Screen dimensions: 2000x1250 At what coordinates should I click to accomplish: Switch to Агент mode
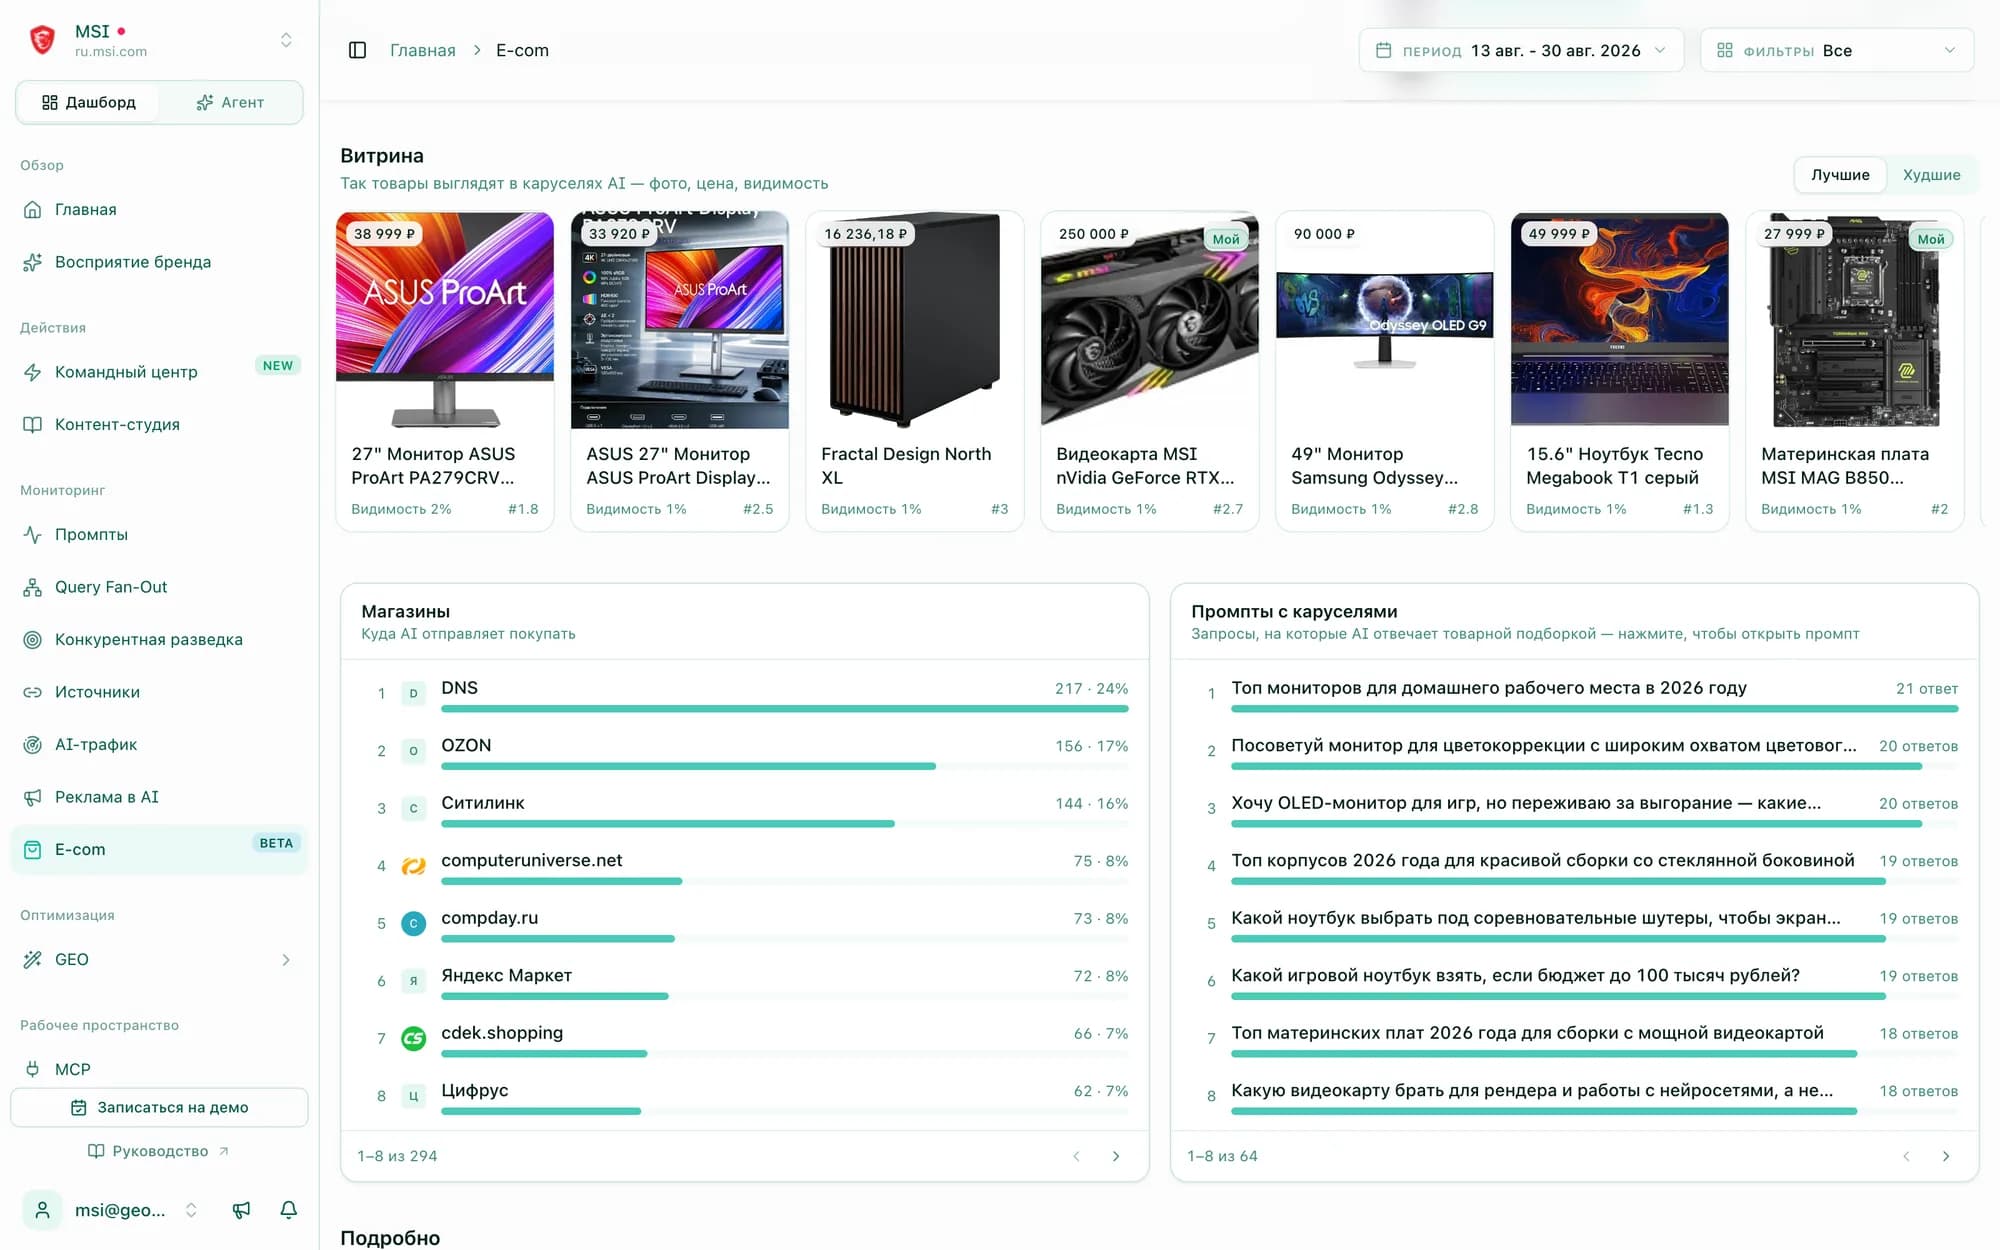[230, 103]
